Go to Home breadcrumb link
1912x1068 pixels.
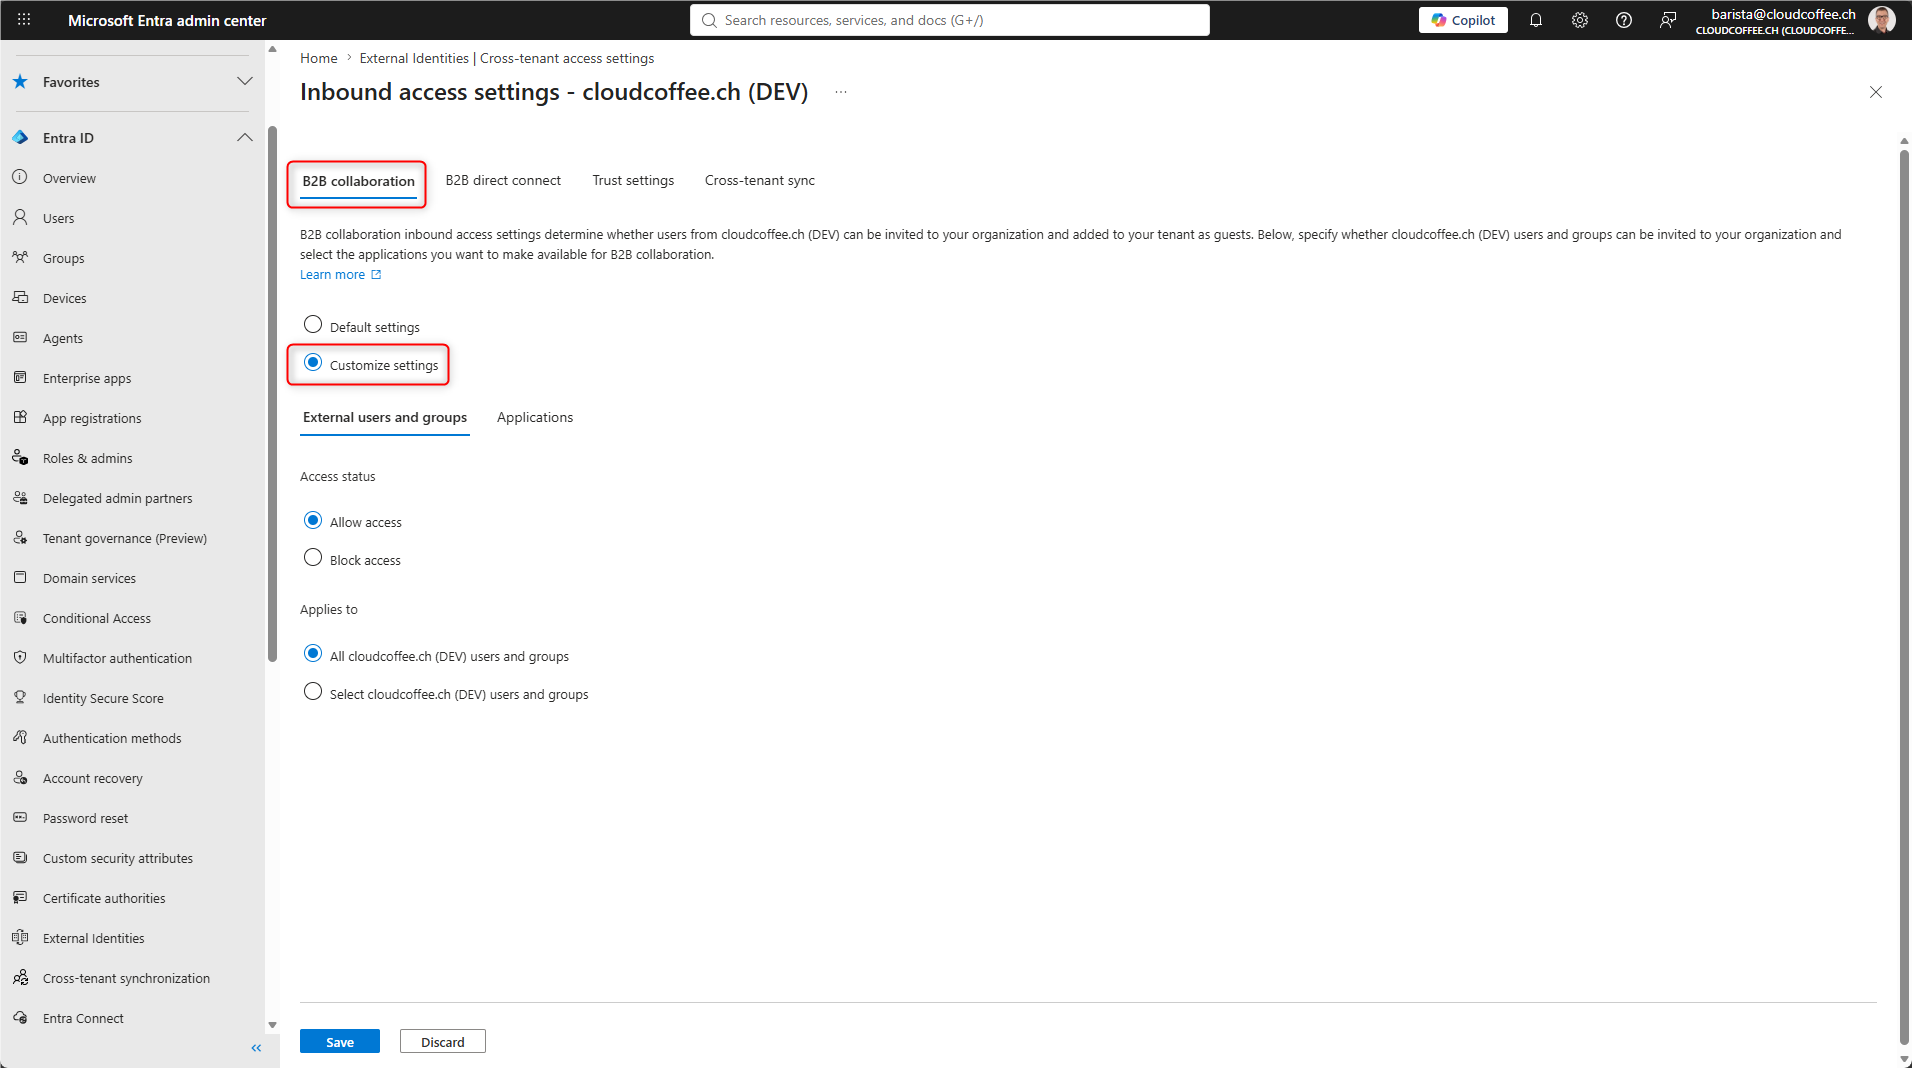[x=319, y=58]
